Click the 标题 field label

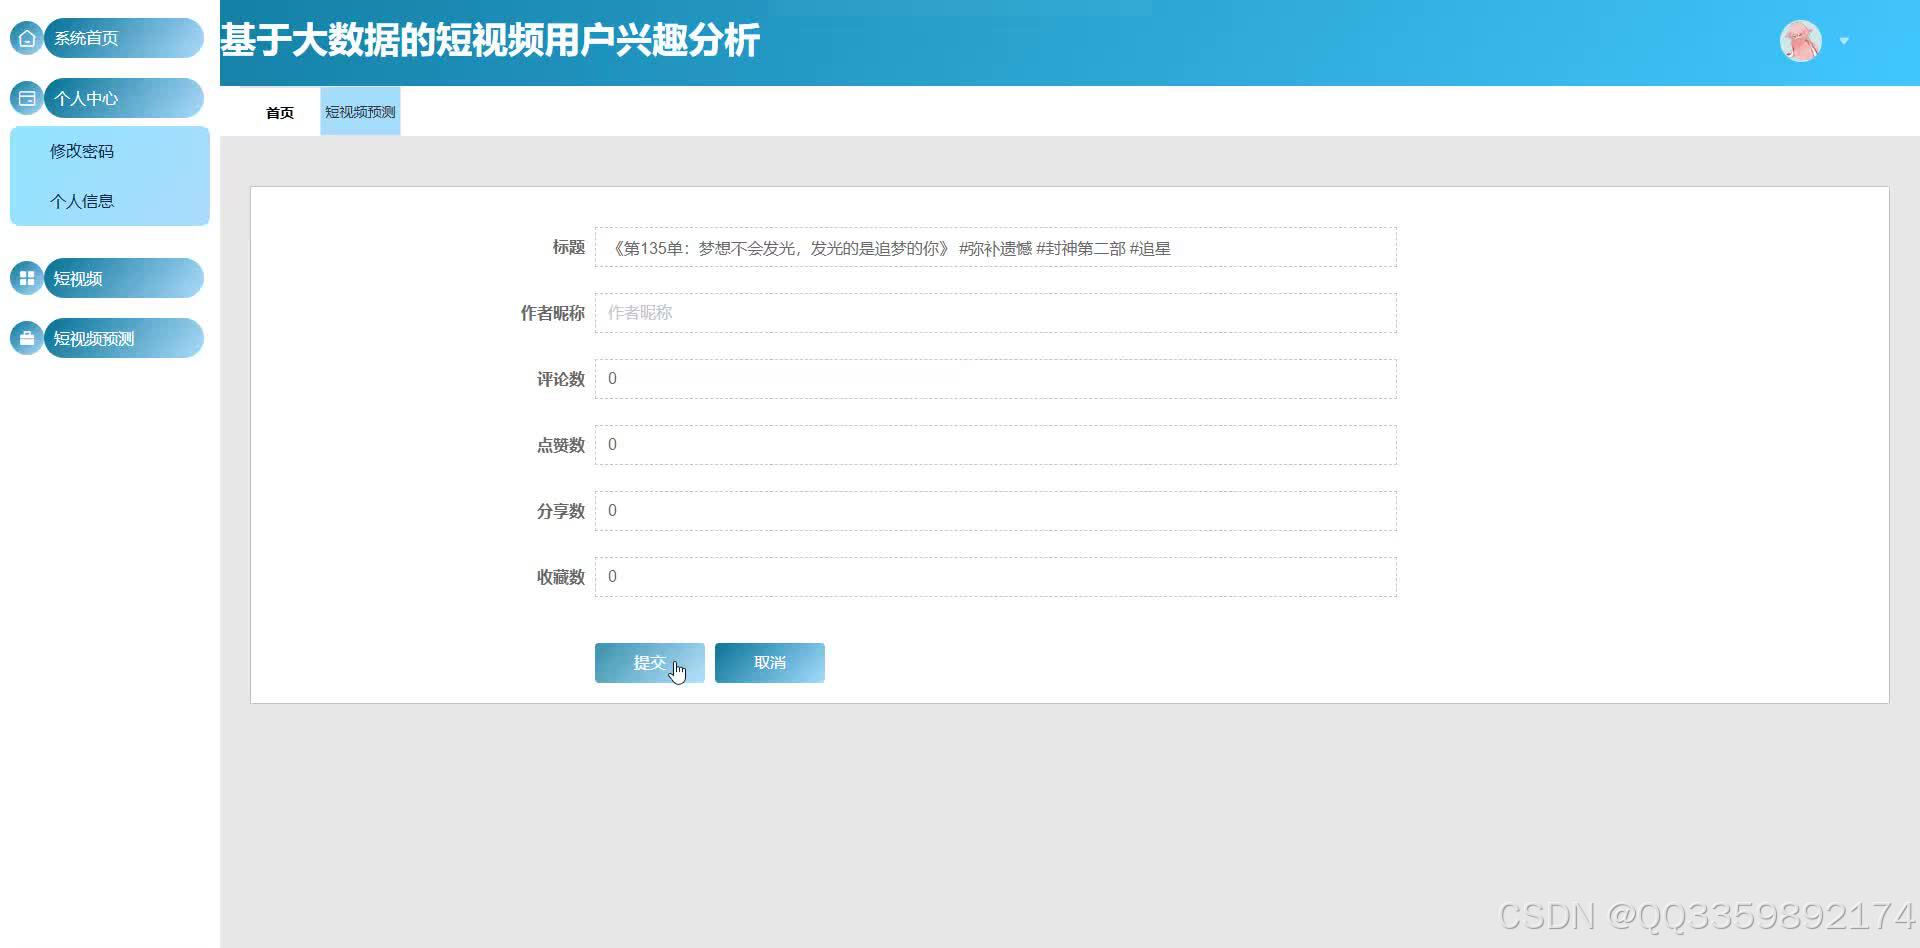click(568, 247)
